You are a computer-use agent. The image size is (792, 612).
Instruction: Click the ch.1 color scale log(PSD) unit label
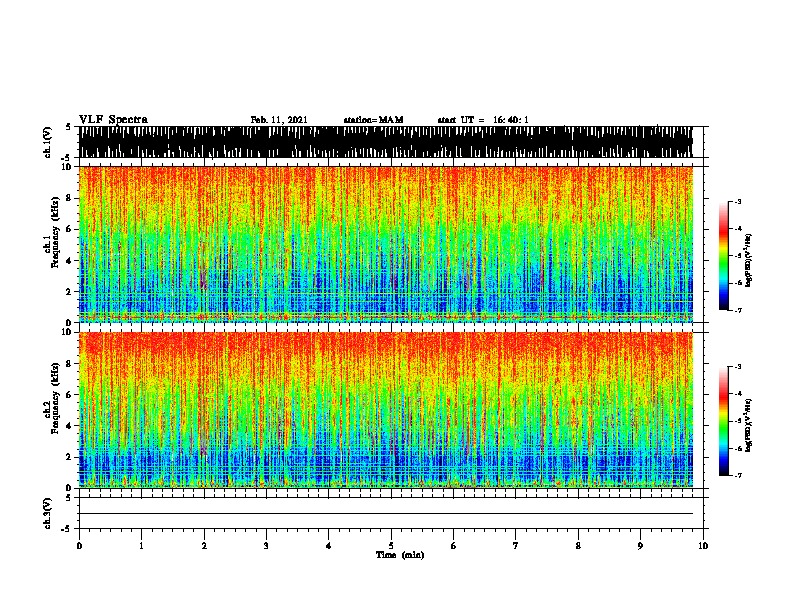pos(748,261)
